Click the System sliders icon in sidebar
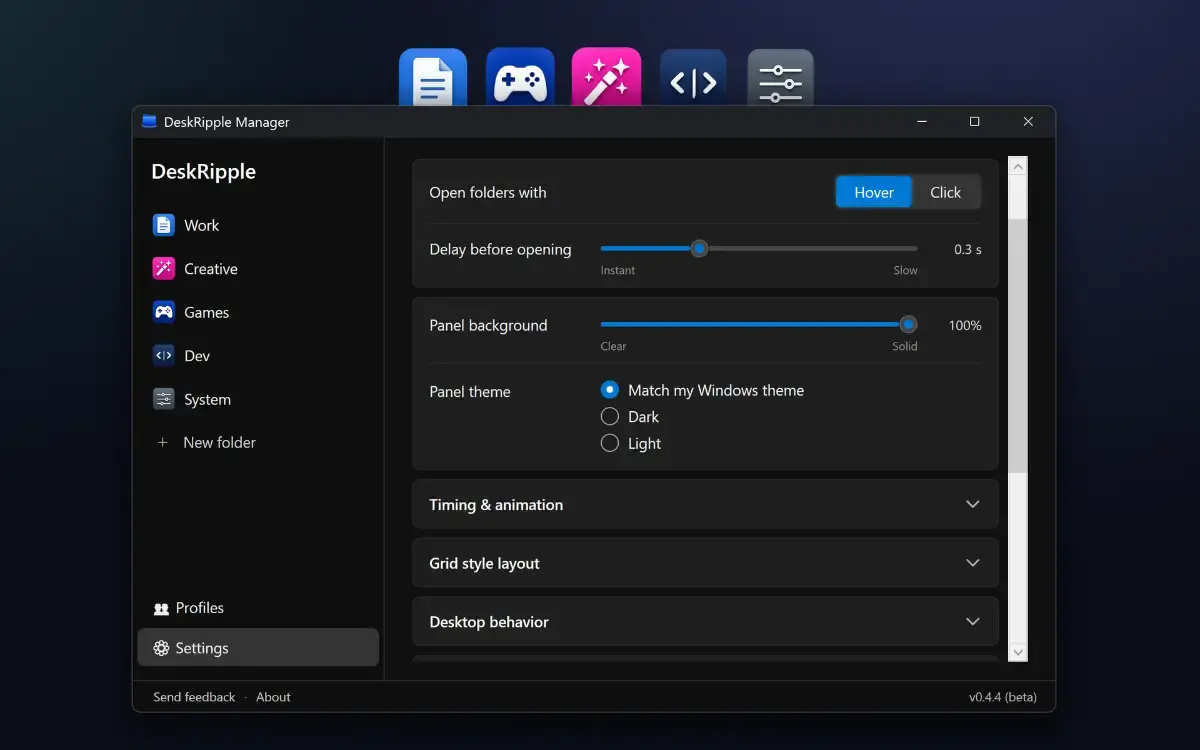 (163, 399)
